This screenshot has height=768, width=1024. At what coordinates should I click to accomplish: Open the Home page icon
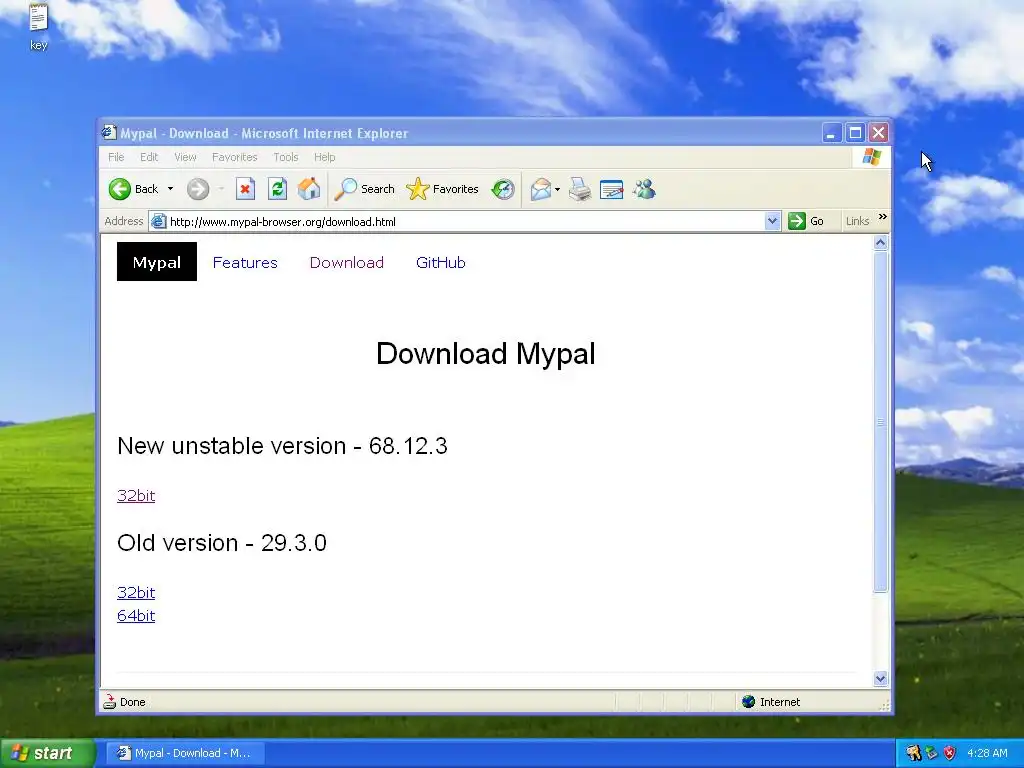(309, 189)
